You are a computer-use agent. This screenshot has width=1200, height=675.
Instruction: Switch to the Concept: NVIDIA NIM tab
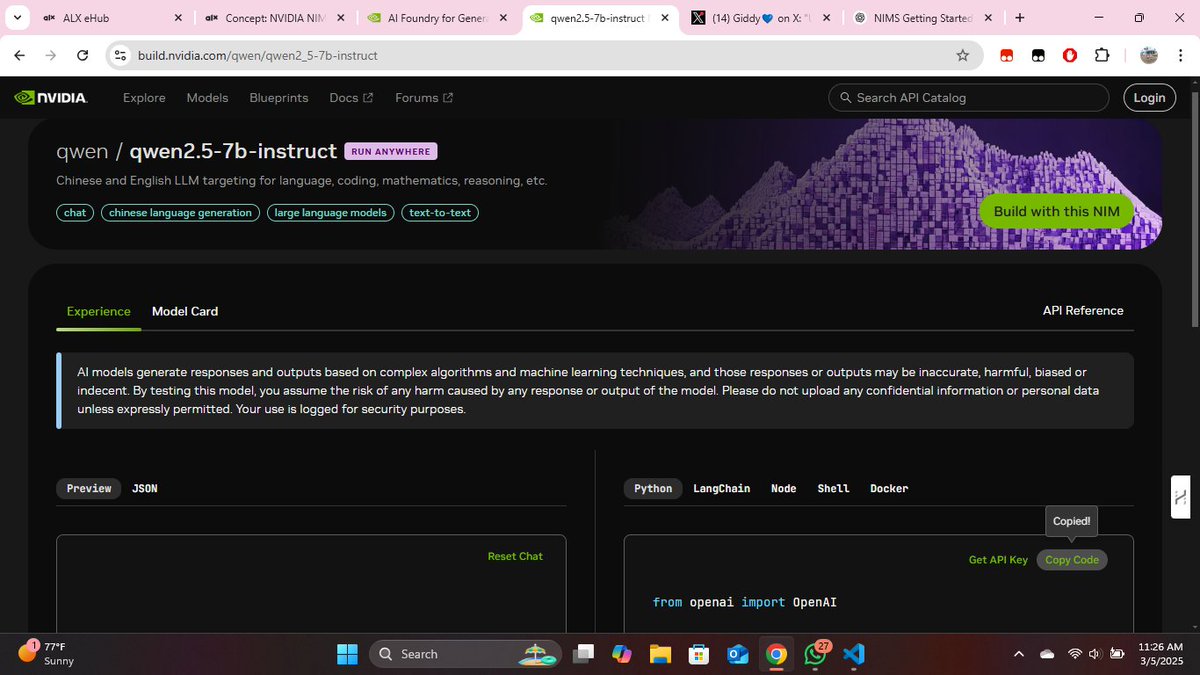point(273,18)
